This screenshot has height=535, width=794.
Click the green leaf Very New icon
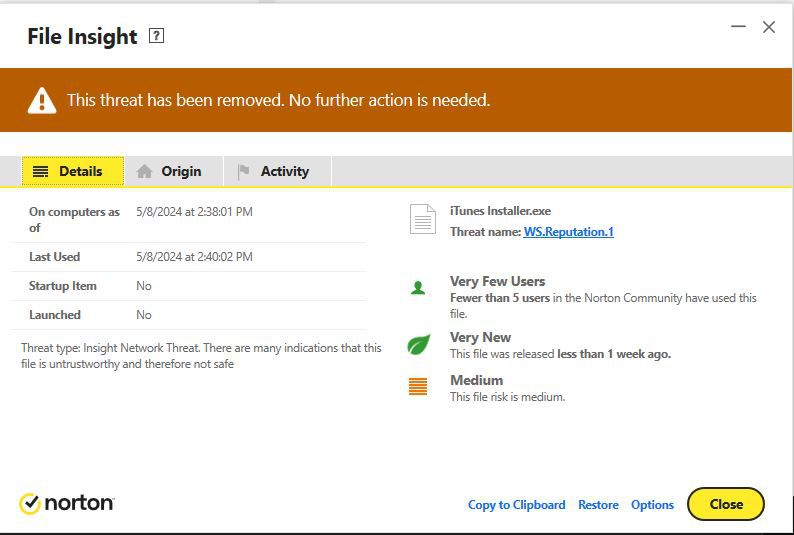[419, 345]
